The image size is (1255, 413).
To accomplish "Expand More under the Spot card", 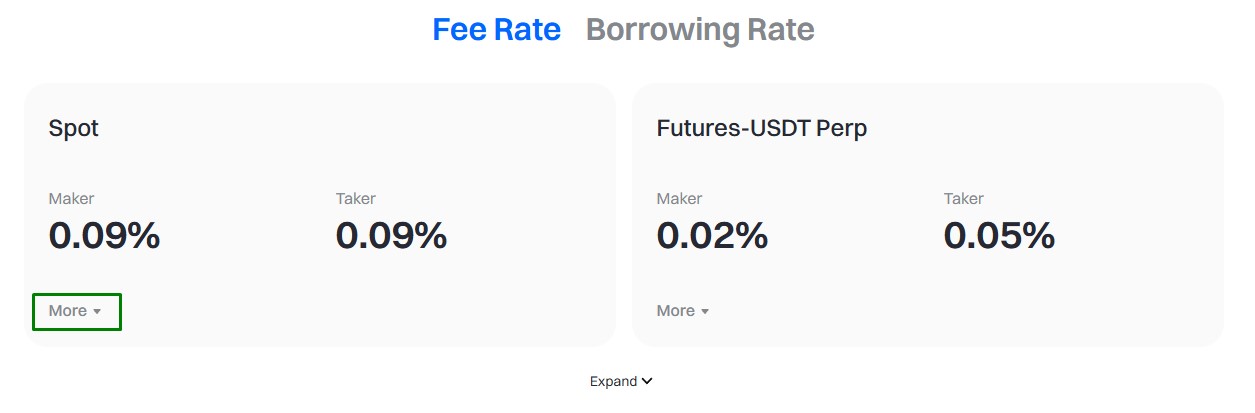I will tap(76, 311).
